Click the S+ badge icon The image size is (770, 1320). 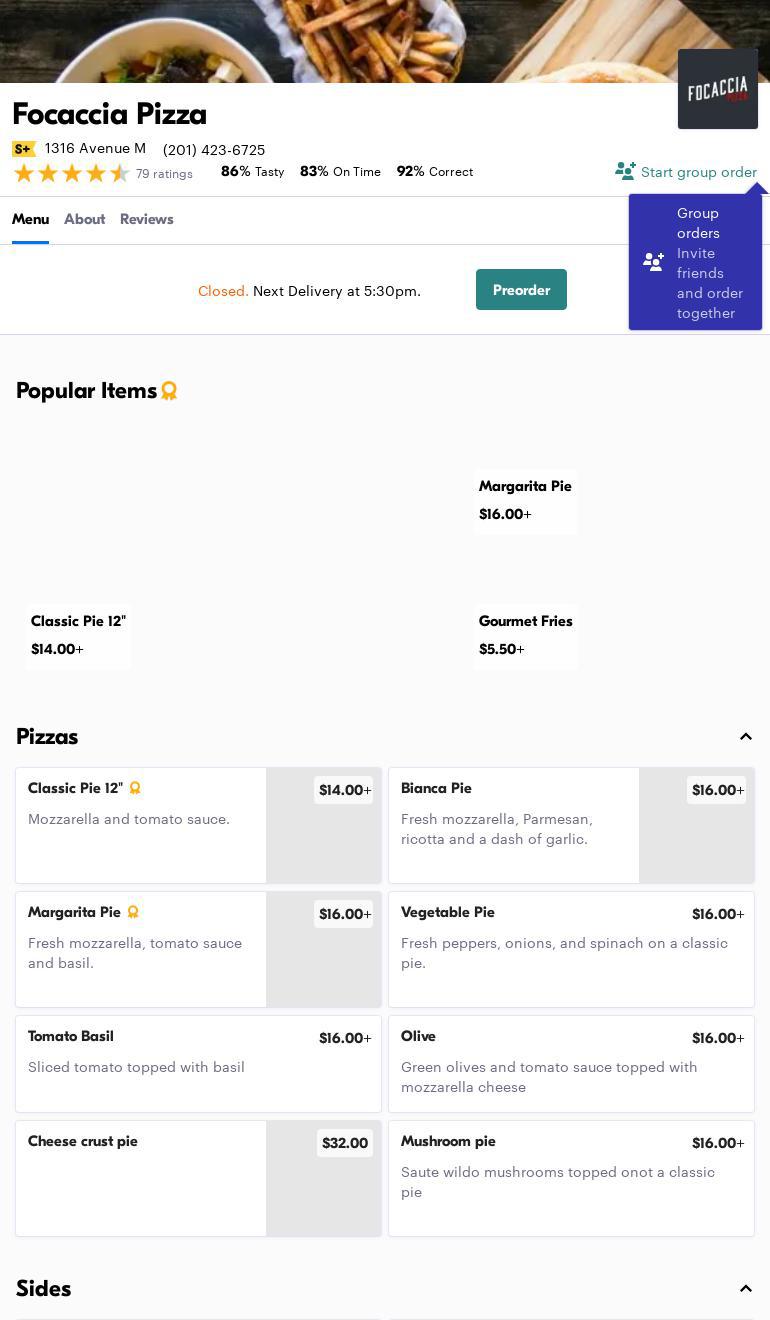click(23, 149)
